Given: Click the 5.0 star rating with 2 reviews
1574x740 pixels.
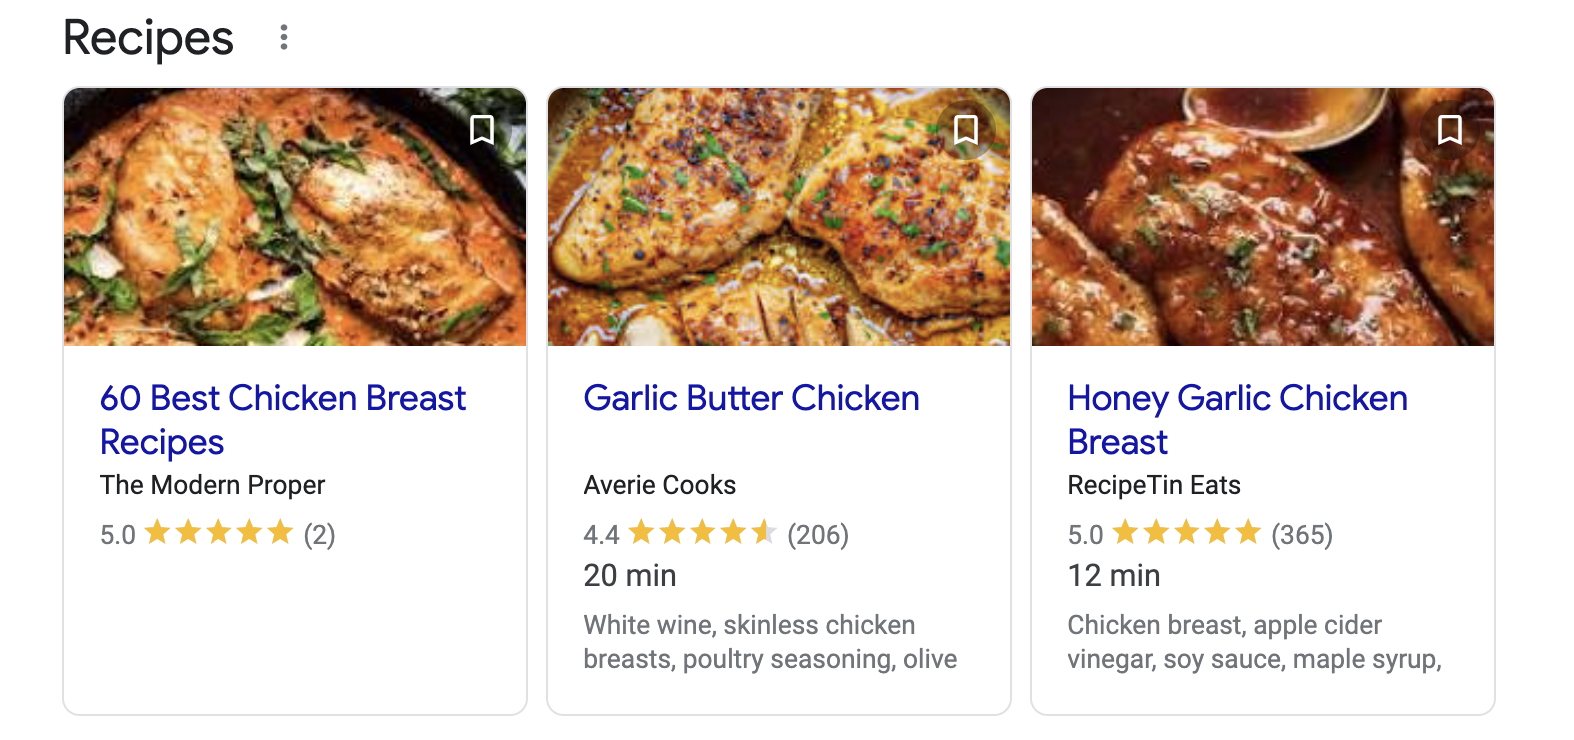Looking at the screenshot, I should [217, 534].
